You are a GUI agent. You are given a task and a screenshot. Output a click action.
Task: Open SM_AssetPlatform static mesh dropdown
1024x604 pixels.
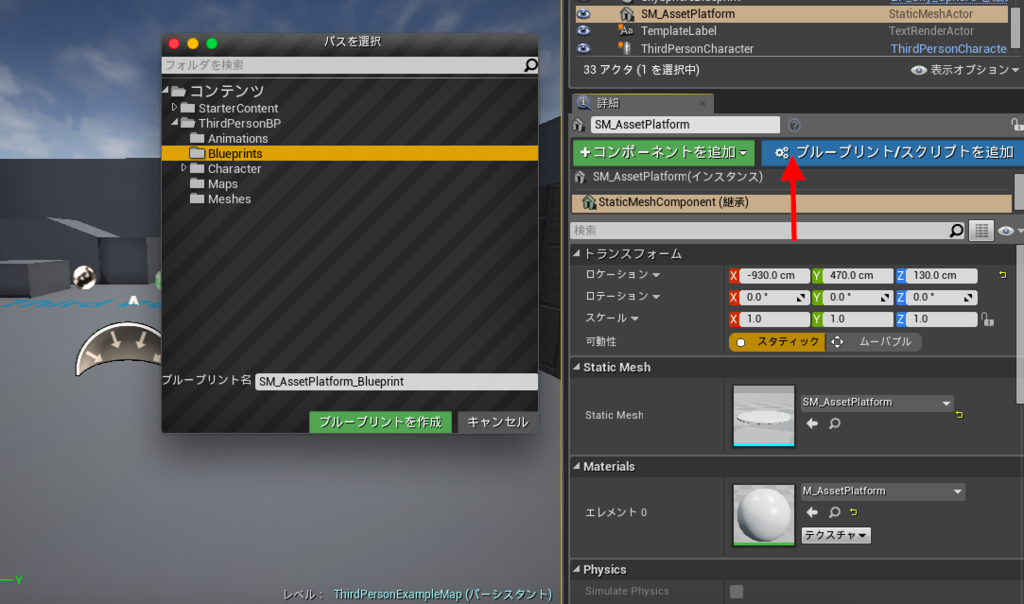(877, 403)
